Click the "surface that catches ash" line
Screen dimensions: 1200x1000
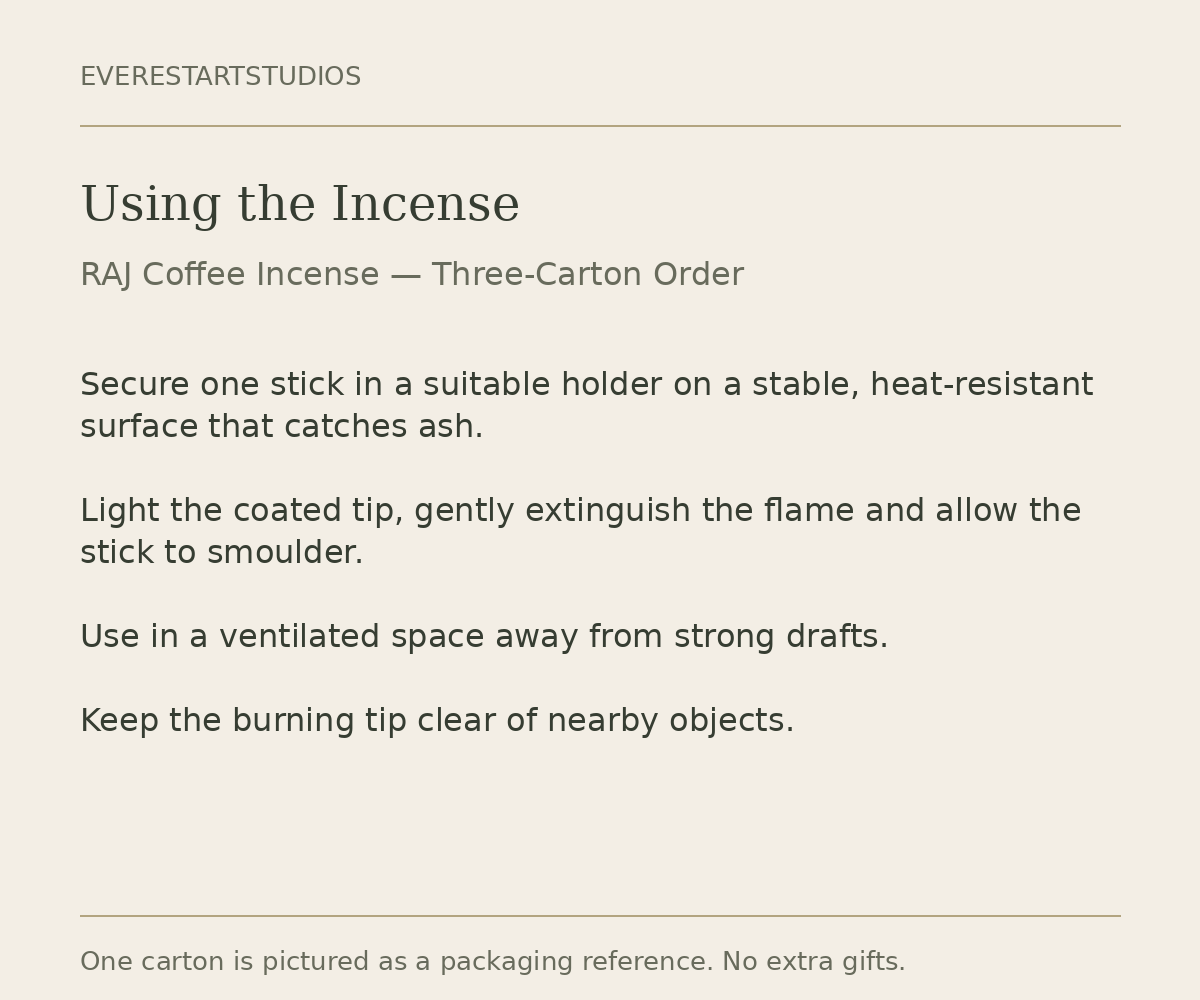coord(282,427)
